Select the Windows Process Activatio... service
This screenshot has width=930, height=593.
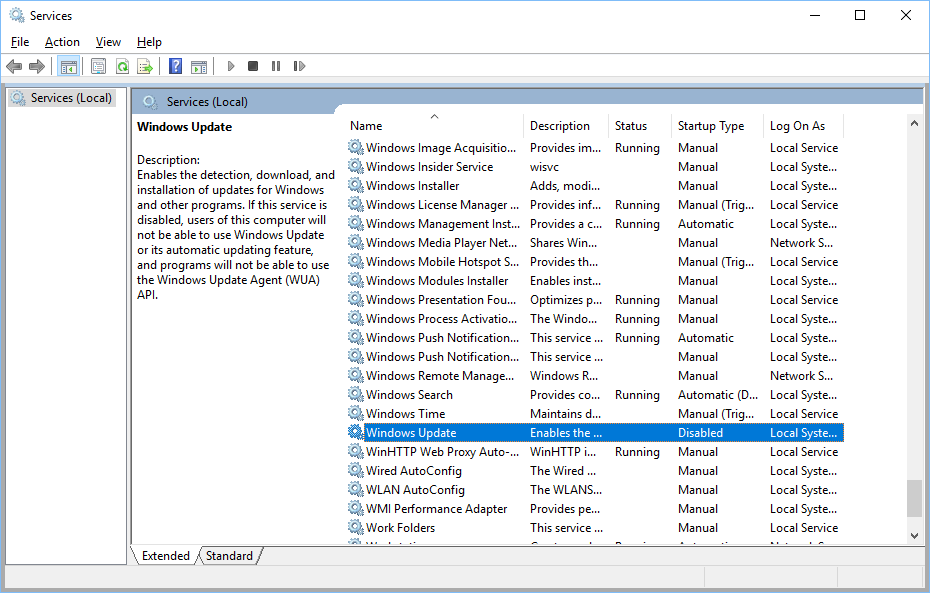[x=595, y=318]
